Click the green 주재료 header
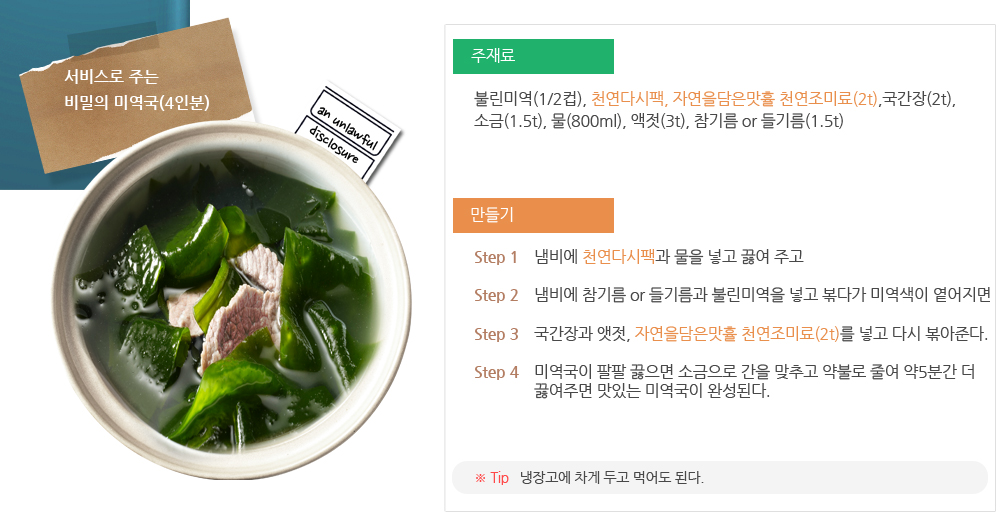The width and height of the screenshot is (1000, 513). click(x=532, y=57)
